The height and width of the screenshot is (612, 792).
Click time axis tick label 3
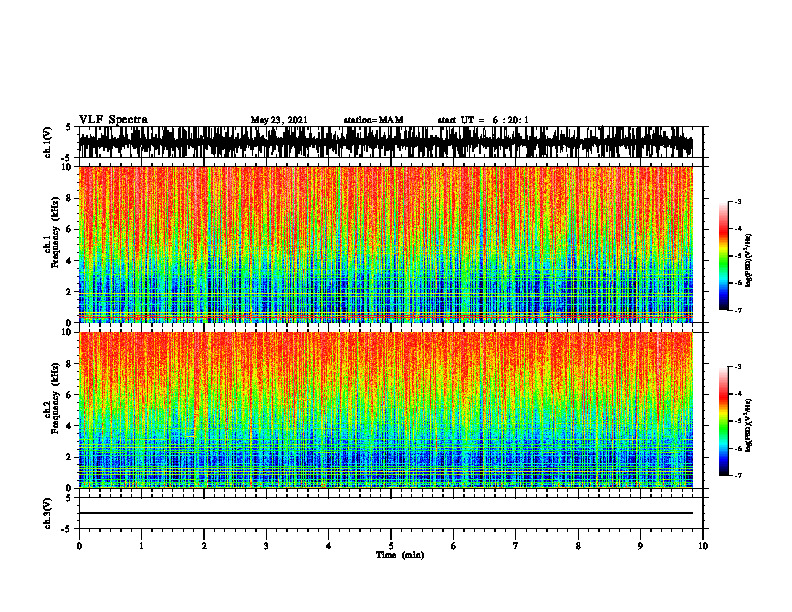[x=266, y=546]
